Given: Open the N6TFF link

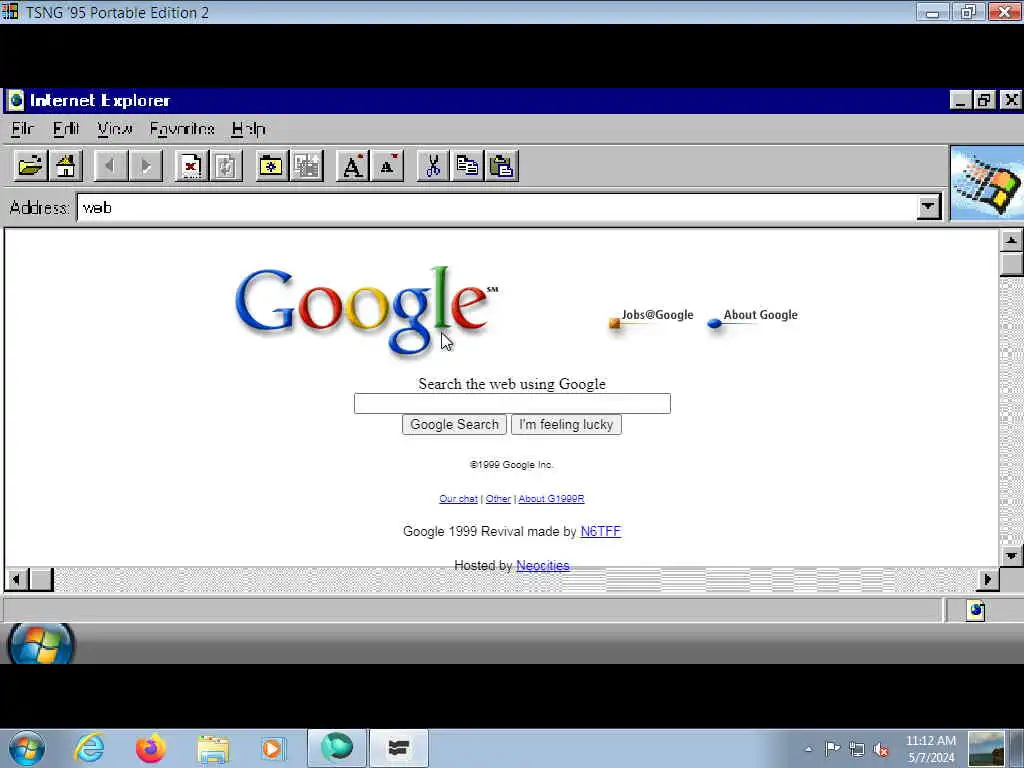Looking at the screenshot, I should (x=601, y=532).
